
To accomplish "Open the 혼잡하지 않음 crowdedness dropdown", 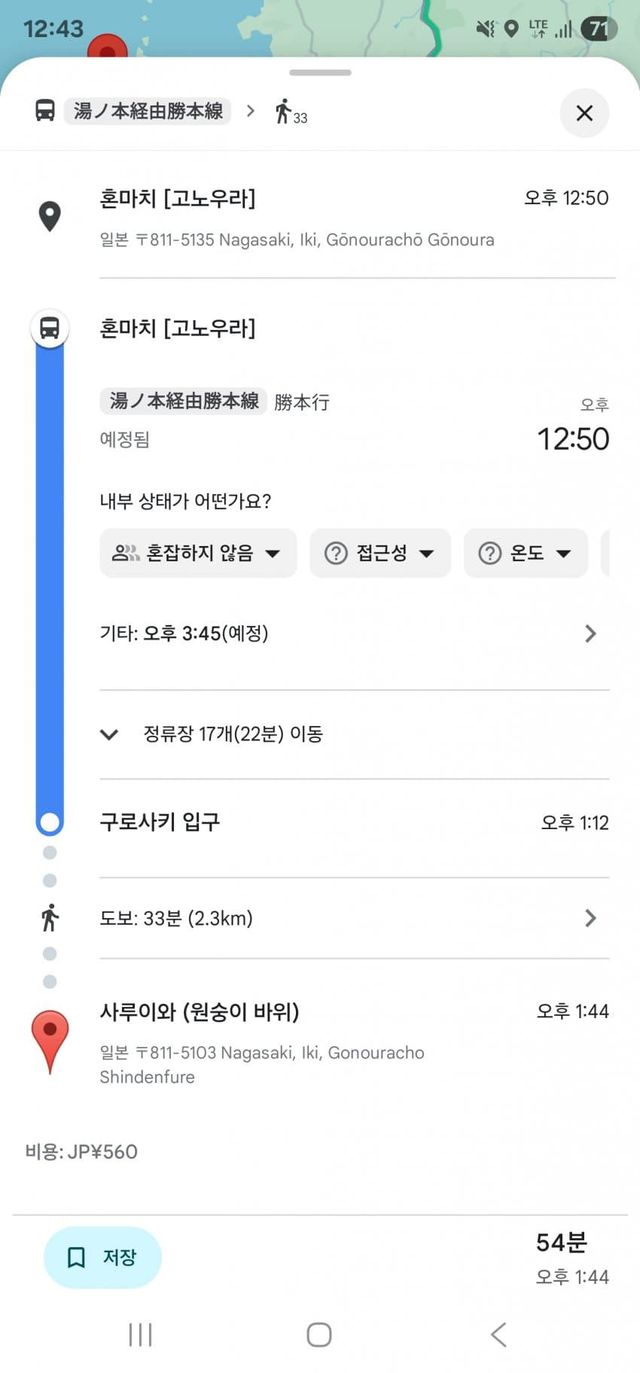I will [x=198, y=553].
